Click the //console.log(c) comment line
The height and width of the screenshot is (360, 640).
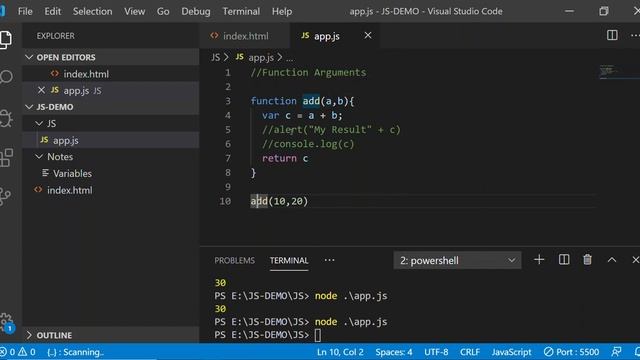tap(308, 144)
